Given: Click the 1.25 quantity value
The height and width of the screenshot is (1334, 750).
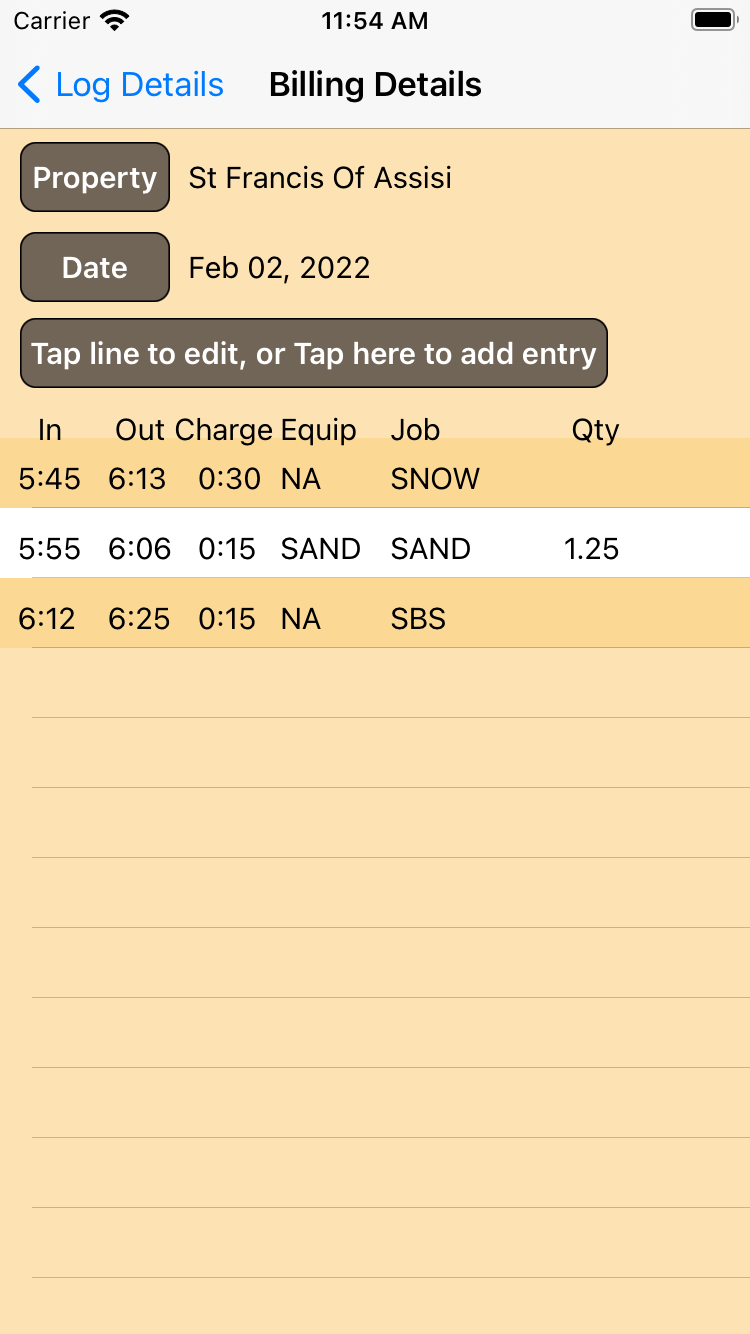Looking at the screenshot, I should coord(592,549).
